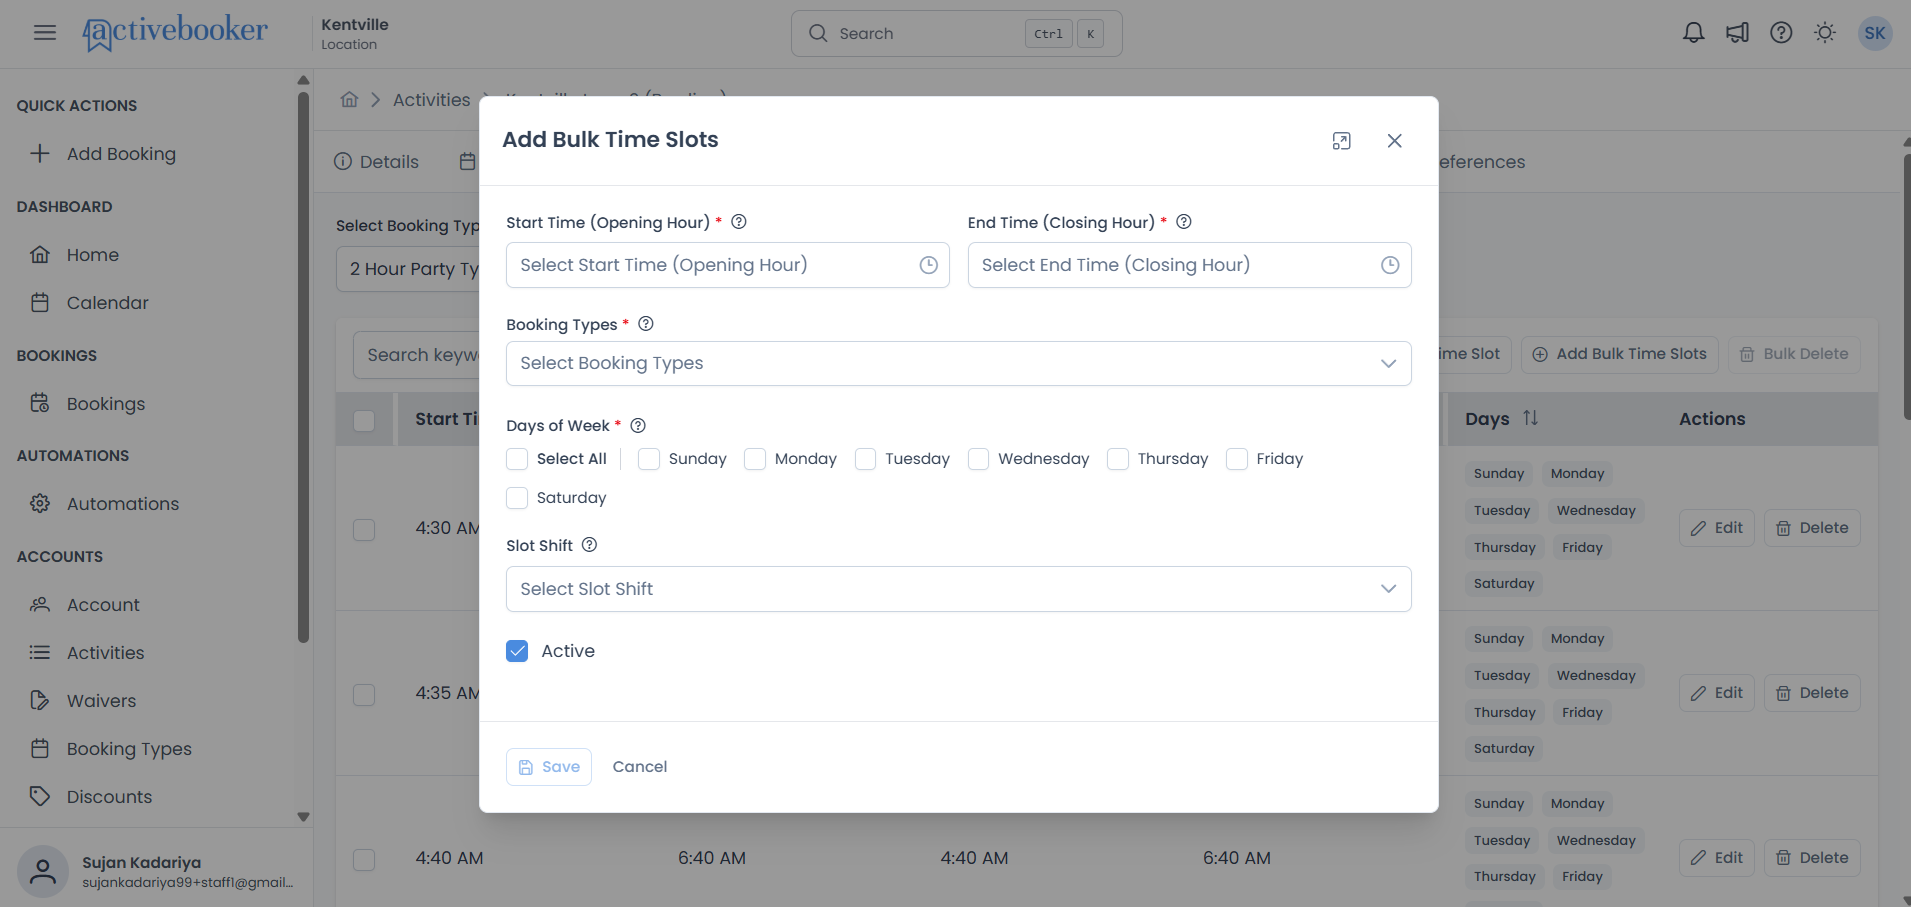
Task: Check the Tuesday checkbox
Action: click(x=866, y=459)
